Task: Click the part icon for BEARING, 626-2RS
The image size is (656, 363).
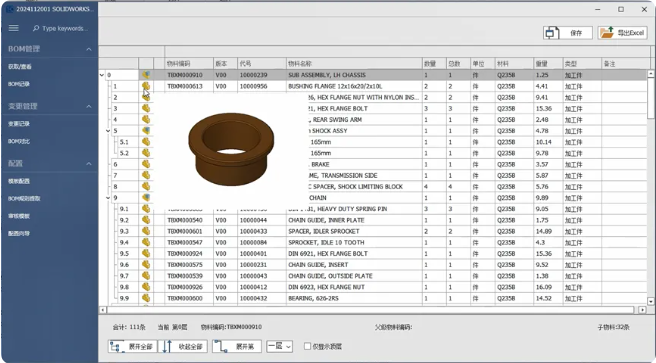Action: 146,298
